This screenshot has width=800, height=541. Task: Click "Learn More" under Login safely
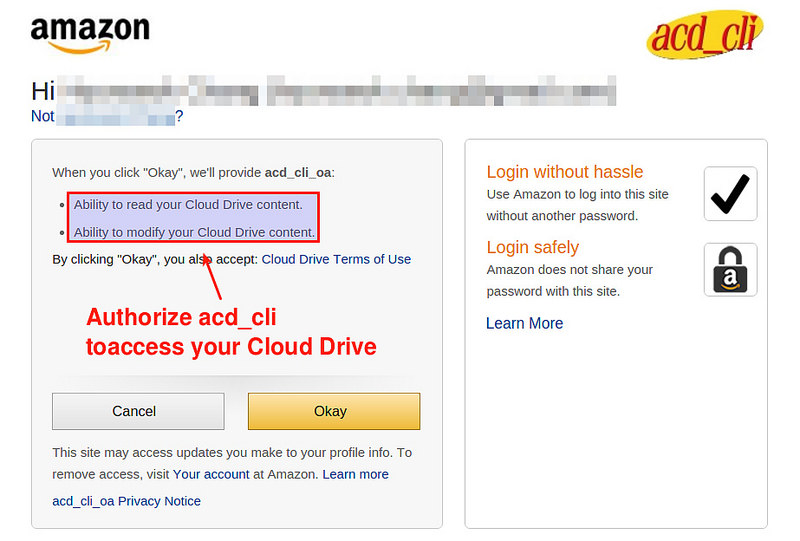[524, 323]
